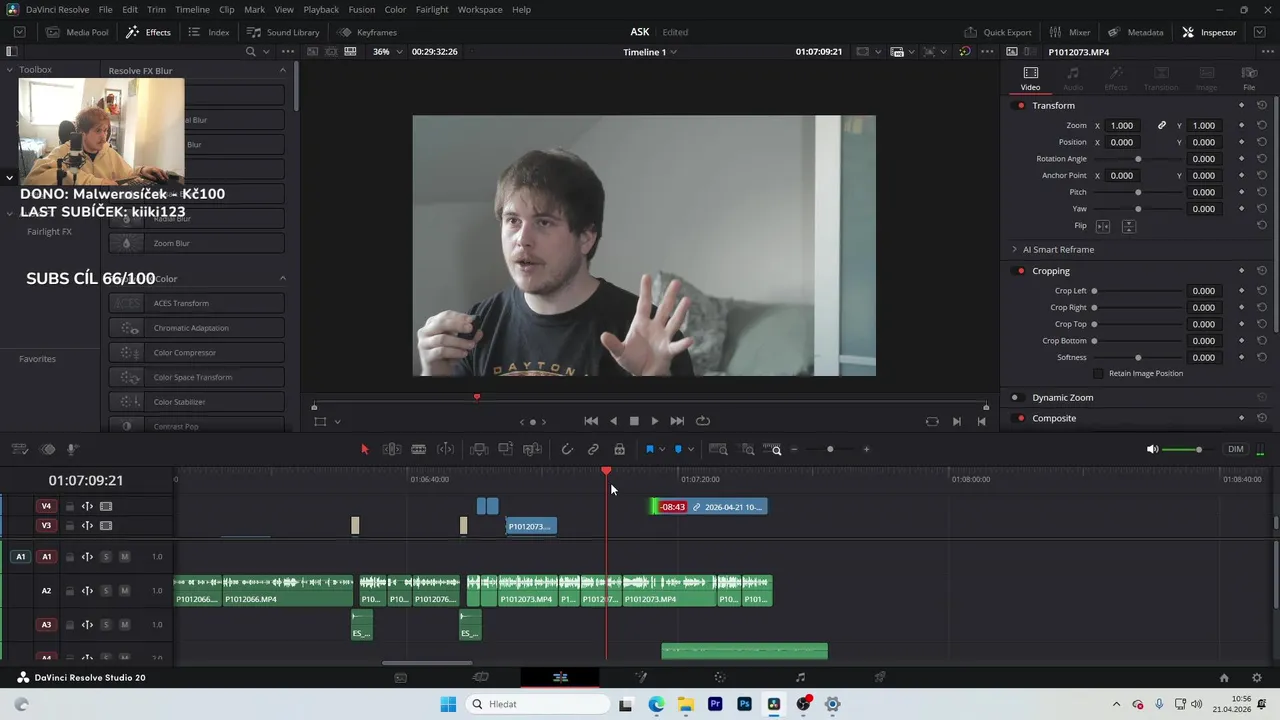This screenshot has width=1280, height=720.
Task: Click the Quick Export button
Action: click(x=998, y=32)
